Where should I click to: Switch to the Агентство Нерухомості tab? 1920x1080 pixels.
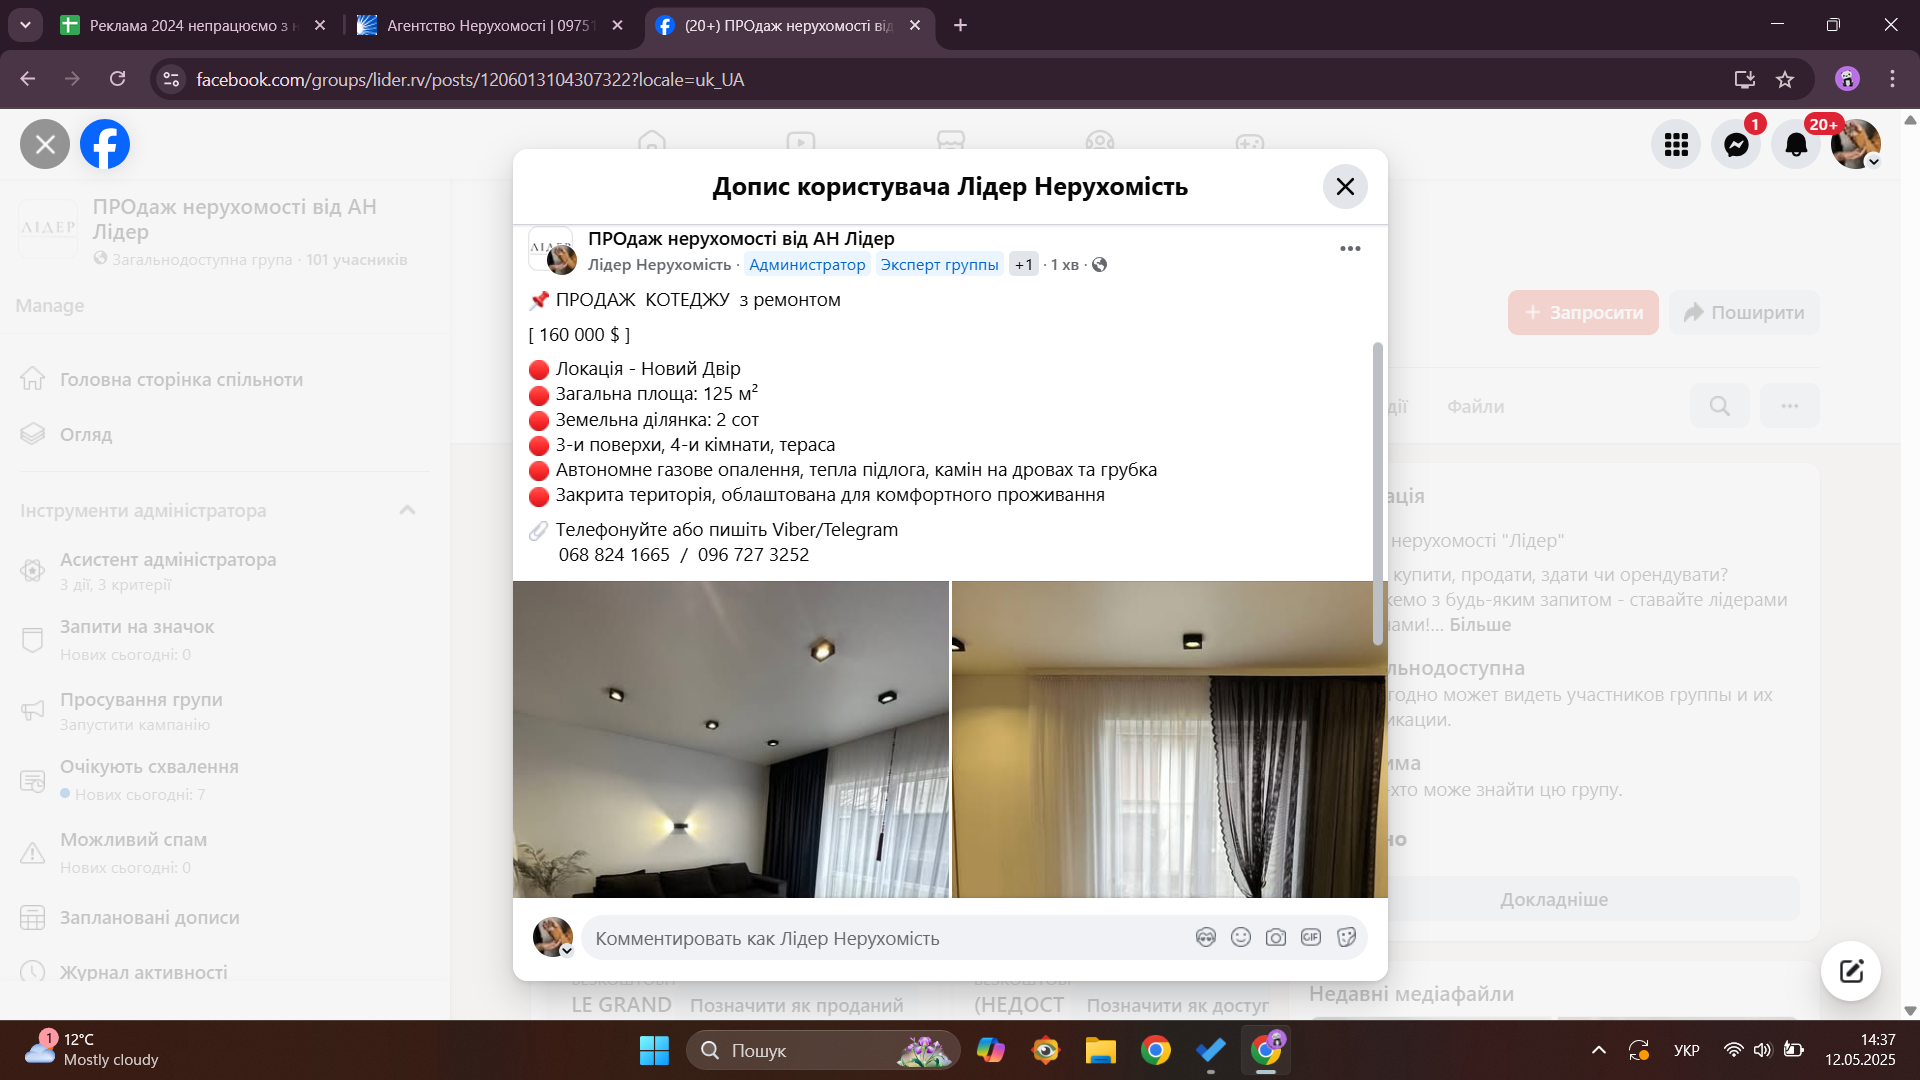(488, 25)
